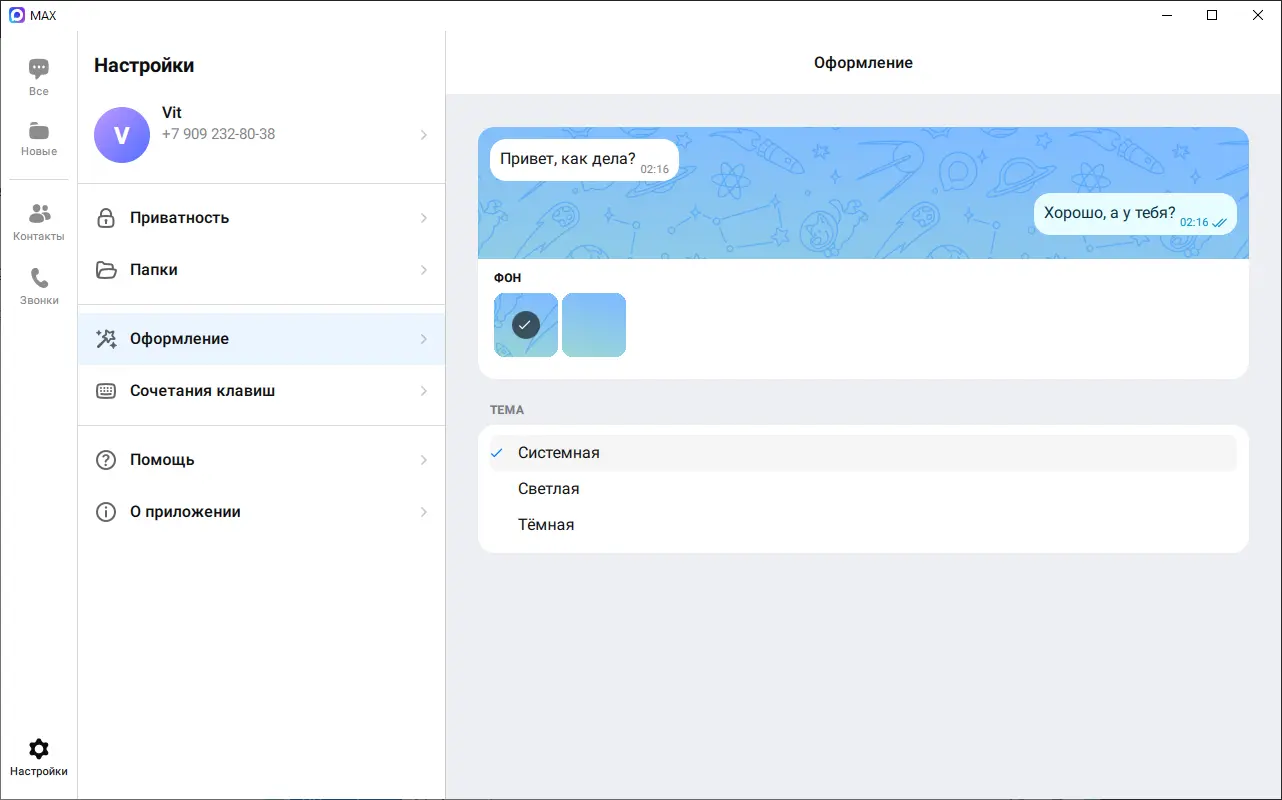Select the Светлая theme option
The height and width of the screenshot is (800, 1282).
(863, 489)
